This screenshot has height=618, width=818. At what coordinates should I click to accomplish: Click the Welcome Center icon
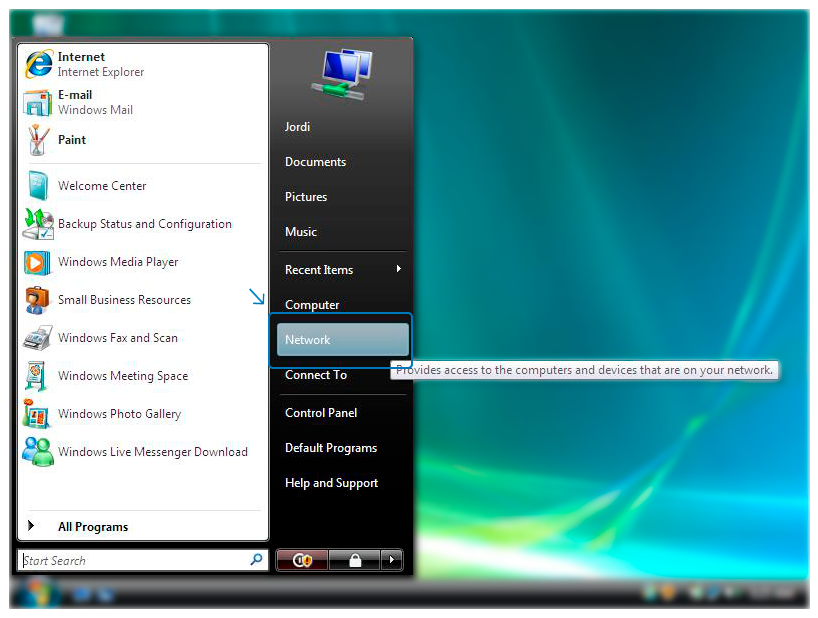pyautogui.click(x=39, y=186)
